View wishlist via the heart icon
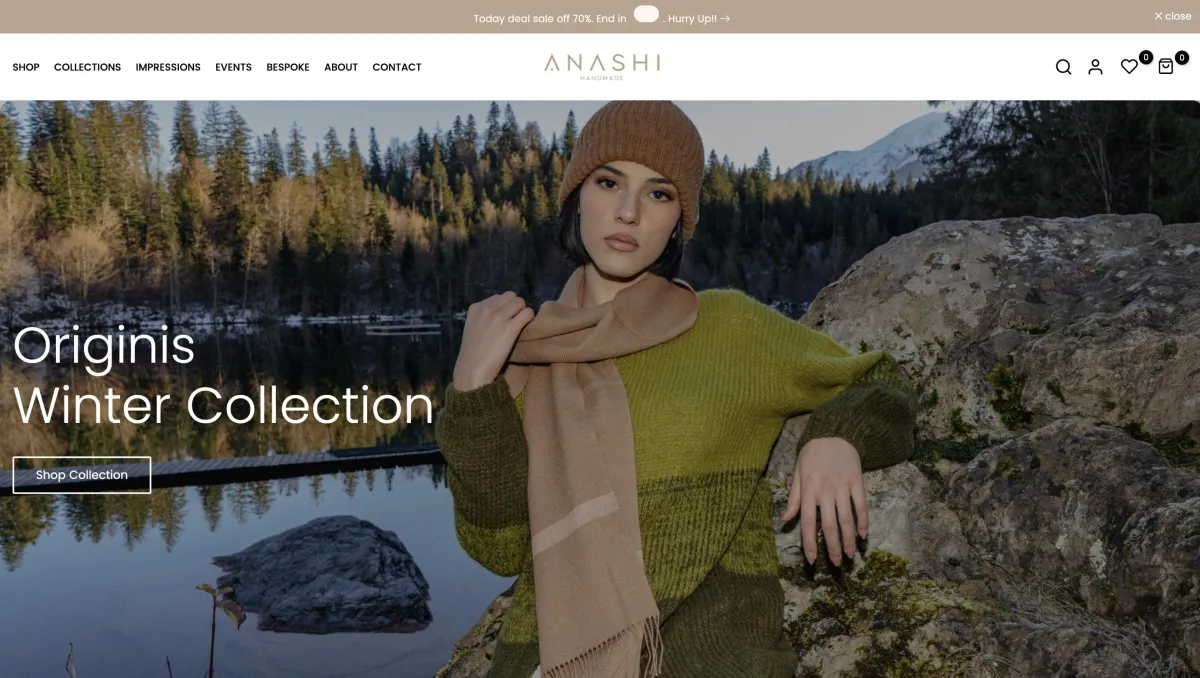The width and height of the screenshot is (1200, 678). click(1129, 67)
